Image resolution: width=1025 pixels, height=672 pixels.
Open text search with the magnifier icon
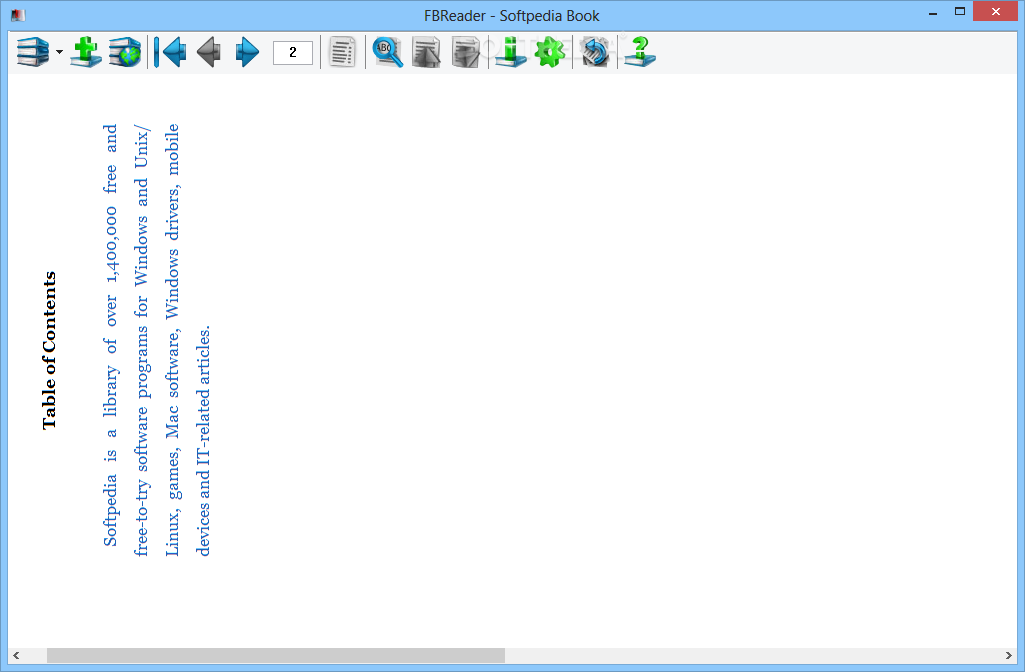pyautogui.click(x=388, y=52)
